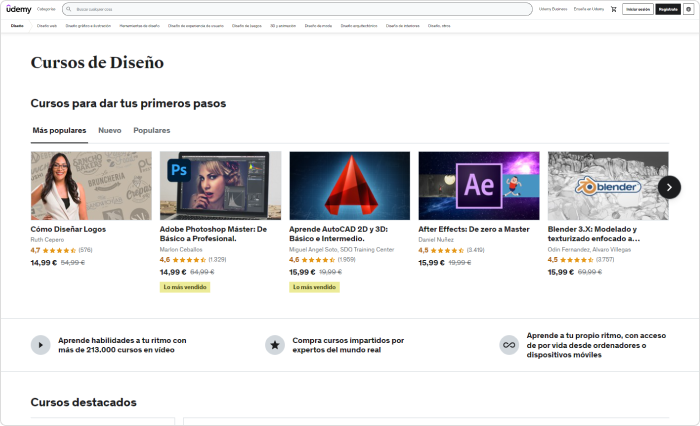Click the Cursos destacados heading
The image size is (700, 426).
[x=83, y=402]
